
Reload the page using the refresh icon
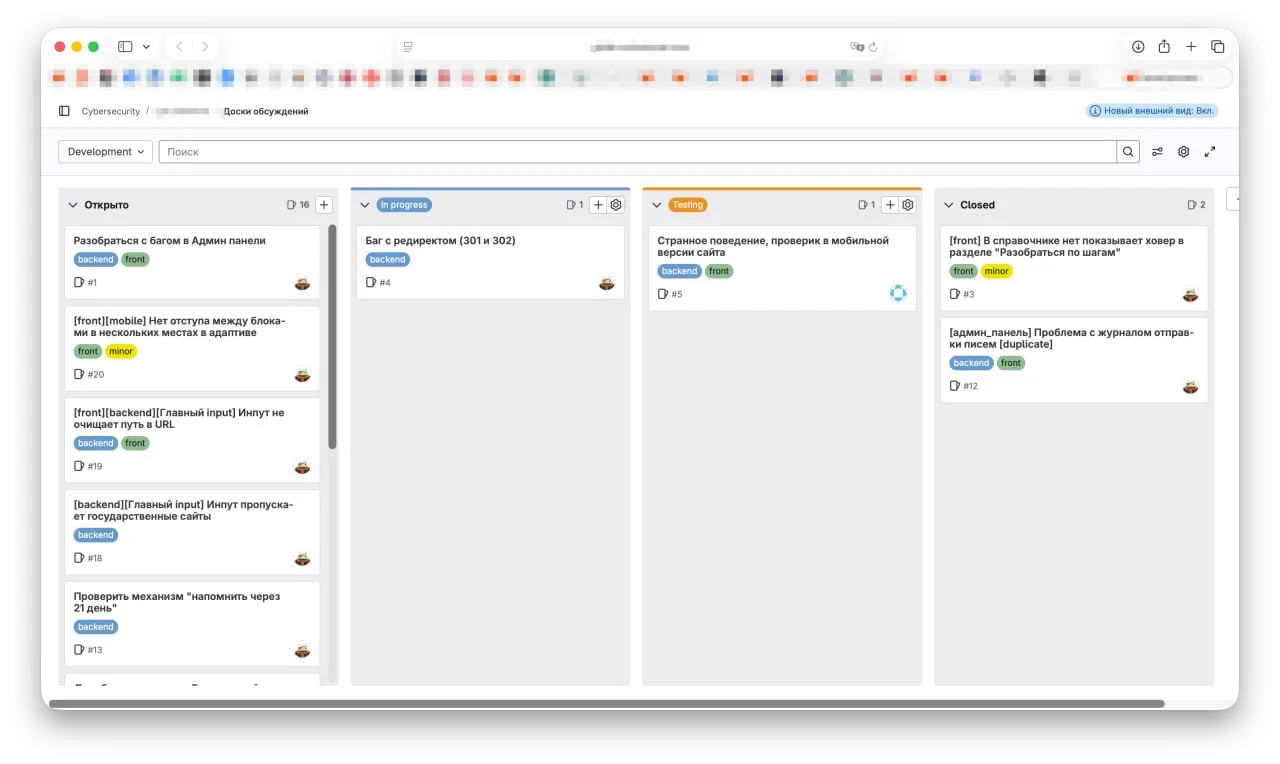873,47
